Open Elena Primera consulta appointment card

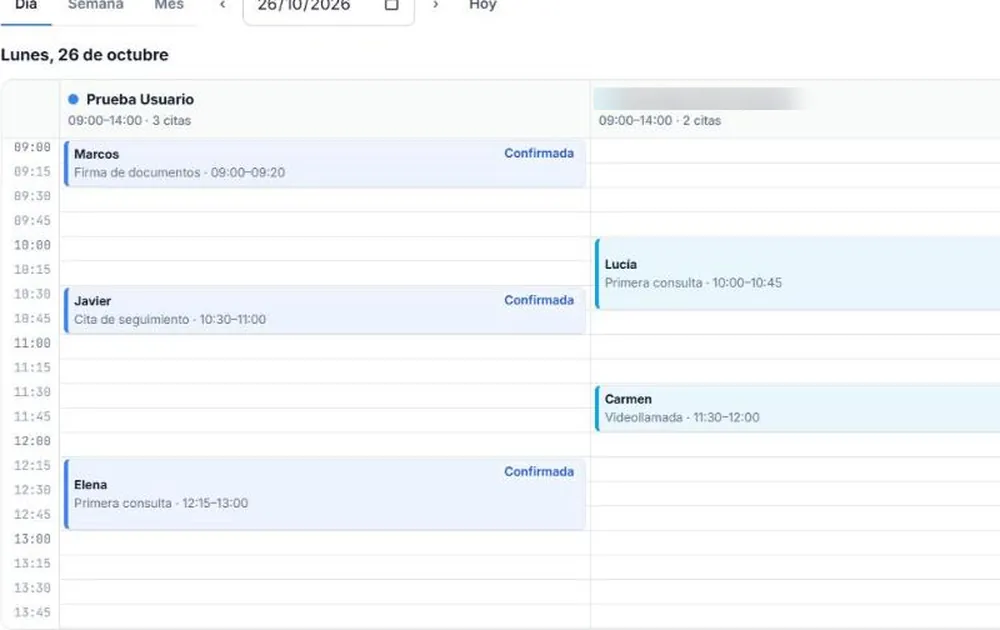[x=325, y=494]
